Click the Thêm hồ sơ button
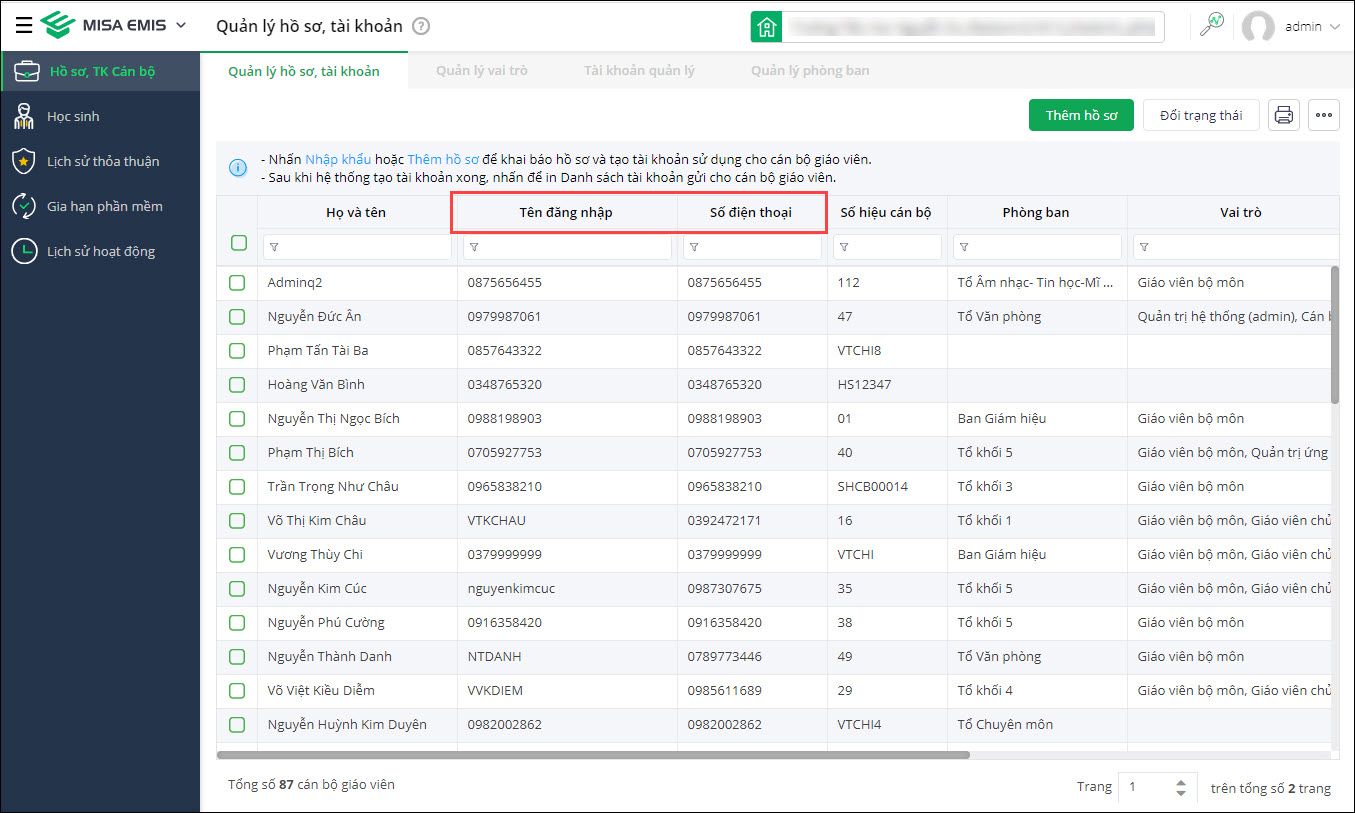Image resolution: width=1355 pixels, height=813 pixels. click(1080, 116)
